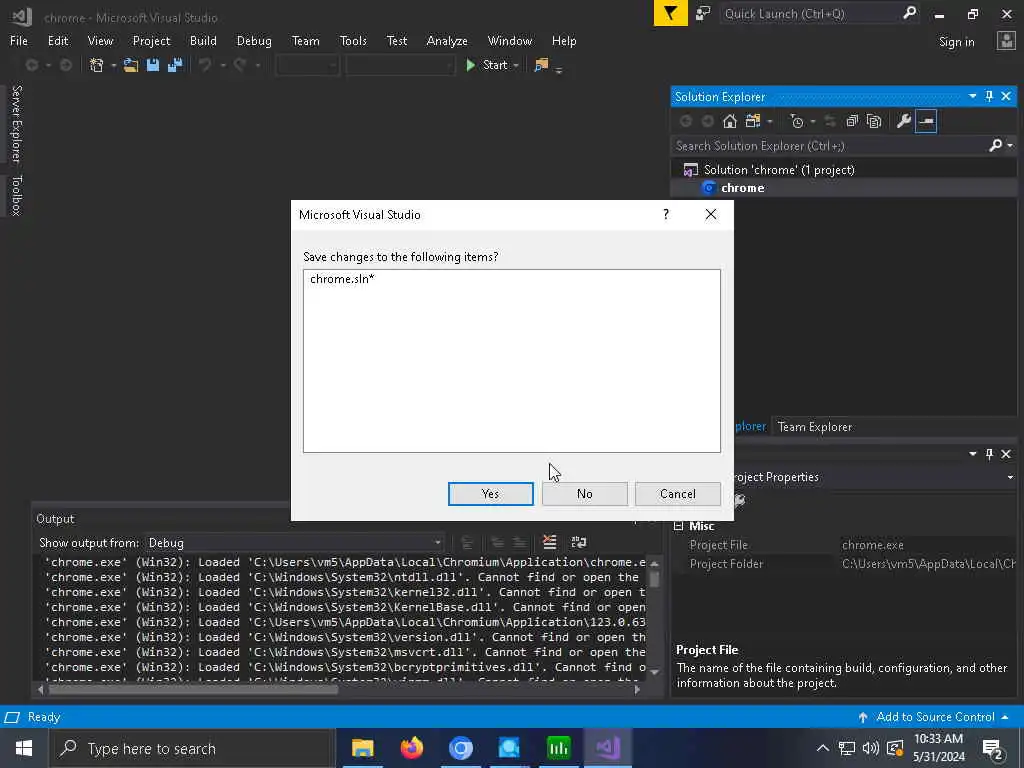Viewport: 1024px width, 768px height.
Task: Click Add to Source Control
Action: [935, 717]
